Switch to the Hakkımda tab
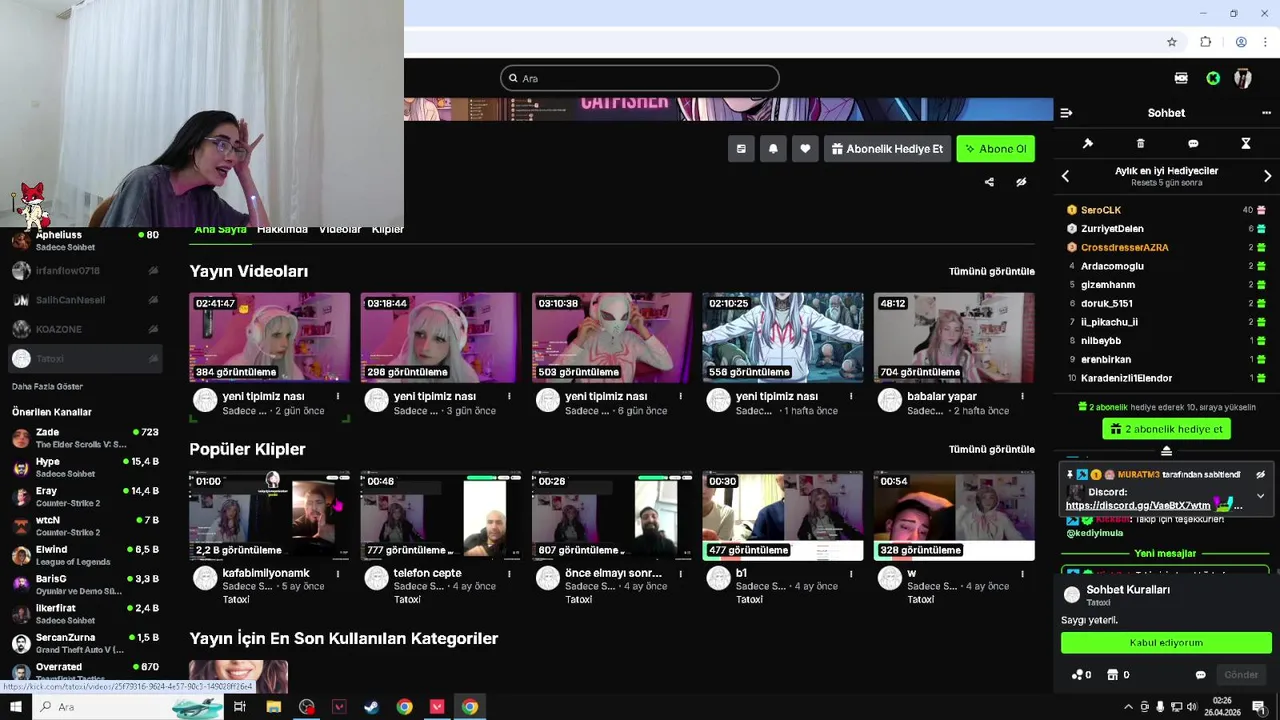Image resolution: width=1280 pixels, height=720 pixels. coord(282,230)
